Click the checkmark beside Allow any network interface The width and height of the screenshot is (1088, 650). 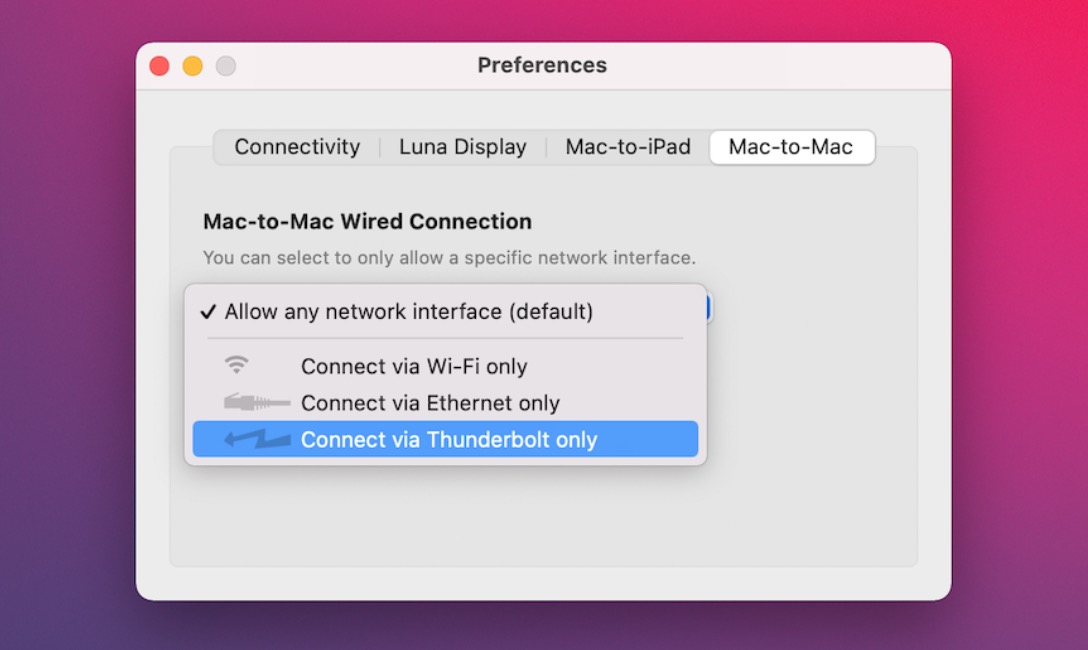pyautogui.click(x=208, y=312)
